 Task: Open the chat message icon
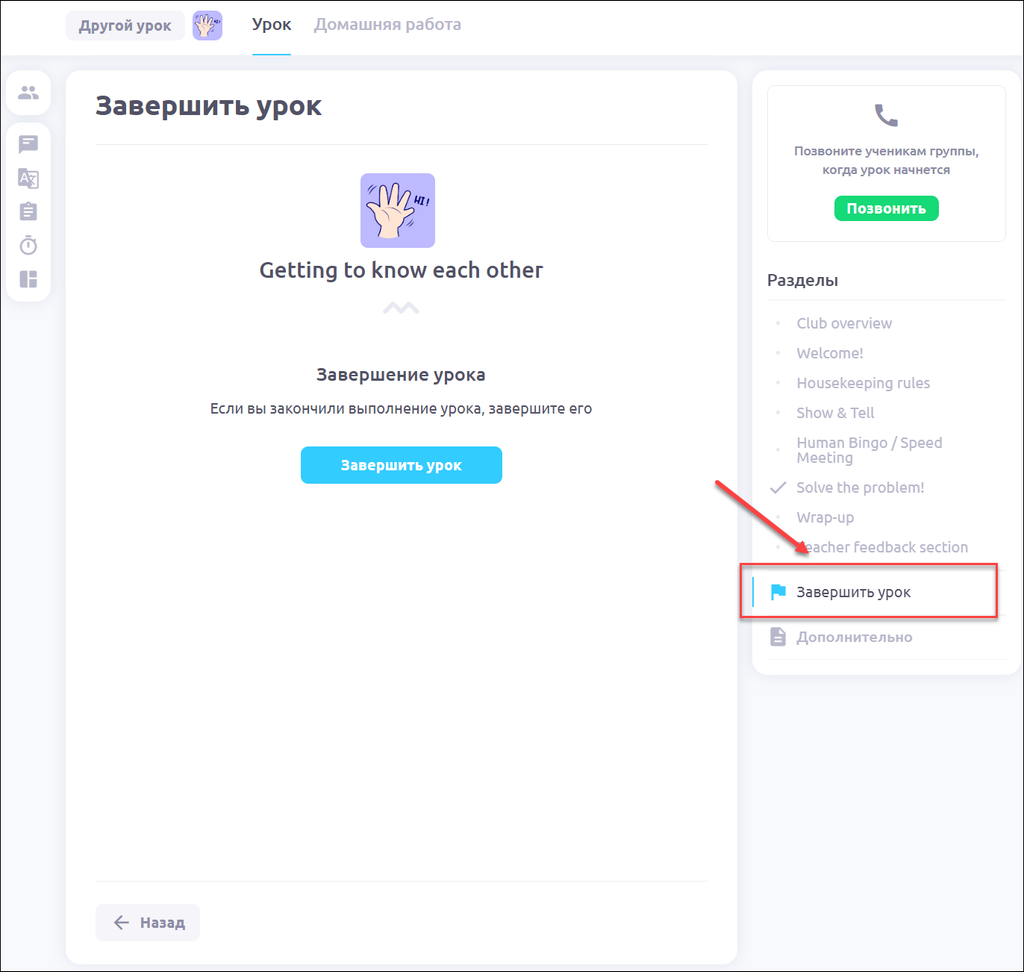(x=28, y=144)
